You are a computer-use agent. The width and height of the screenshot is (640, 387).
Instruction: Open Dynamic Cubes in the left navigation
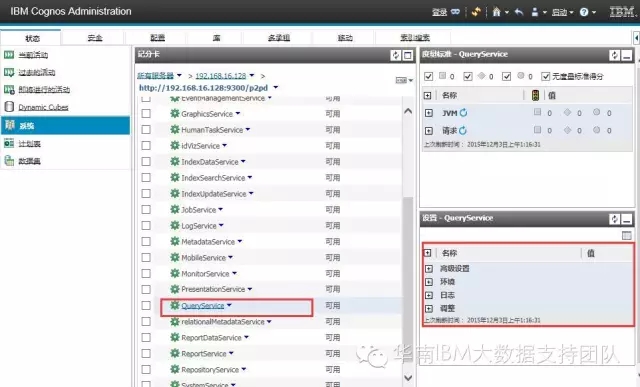point(43,107)
